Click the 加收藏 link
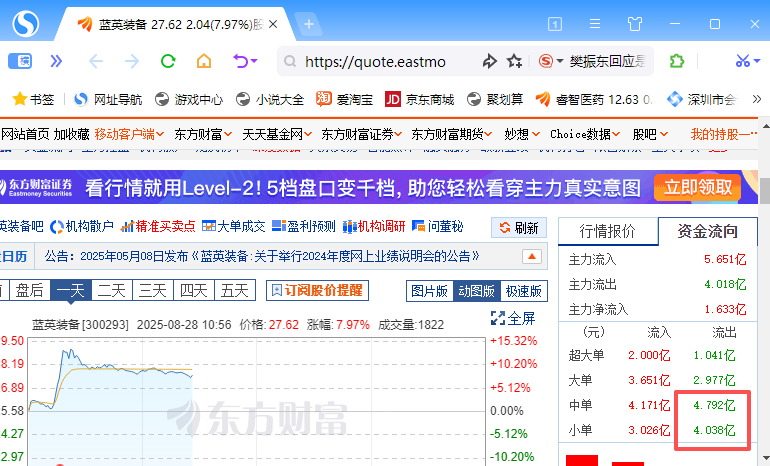The image size is (770, 466). click(72, 134)
